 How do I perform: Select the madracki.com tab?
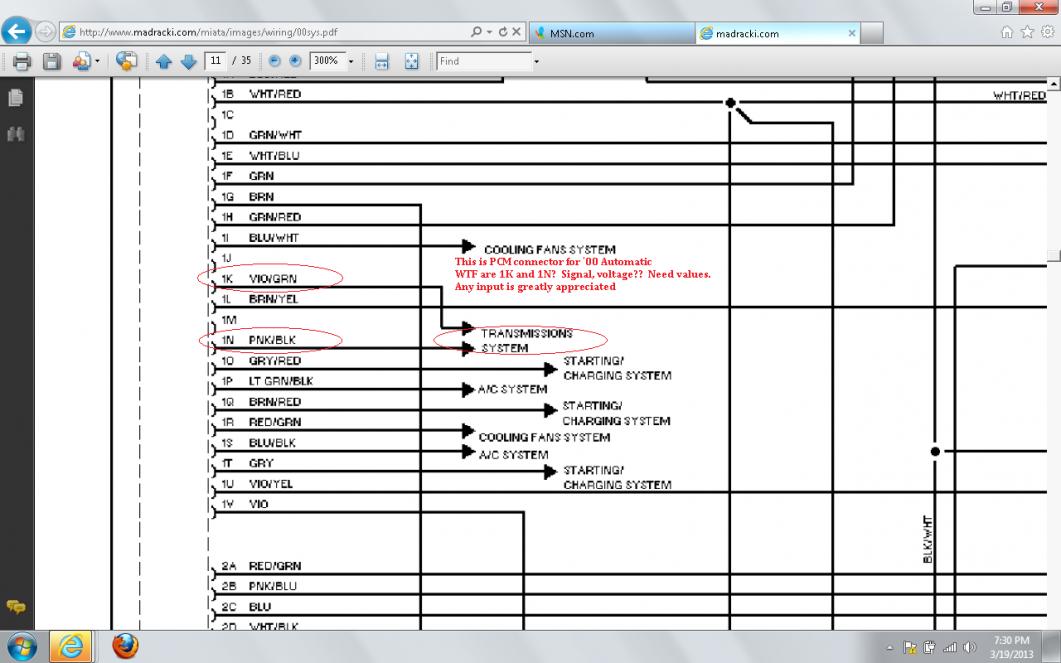[x=771, y=32]
